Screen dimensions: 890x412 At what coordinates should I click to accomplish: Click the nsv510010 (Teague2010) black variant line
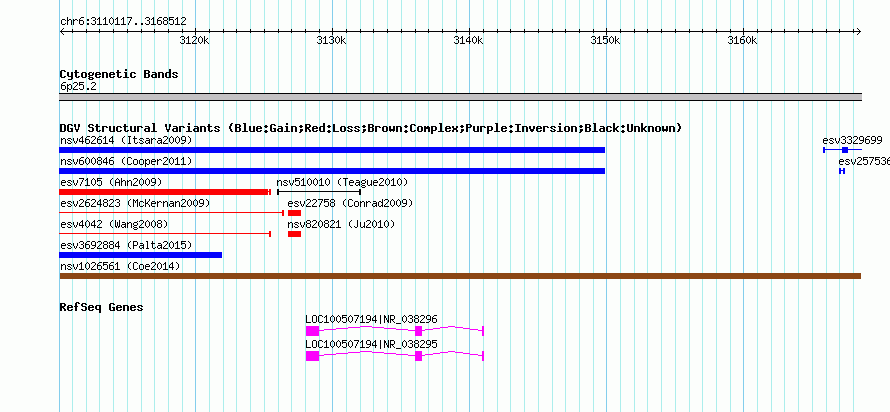point(318,192)
